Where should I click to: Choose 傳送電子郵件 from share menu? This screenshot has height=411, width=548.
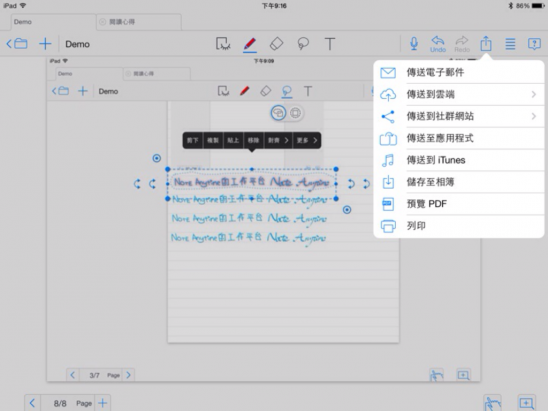[459, 72]
